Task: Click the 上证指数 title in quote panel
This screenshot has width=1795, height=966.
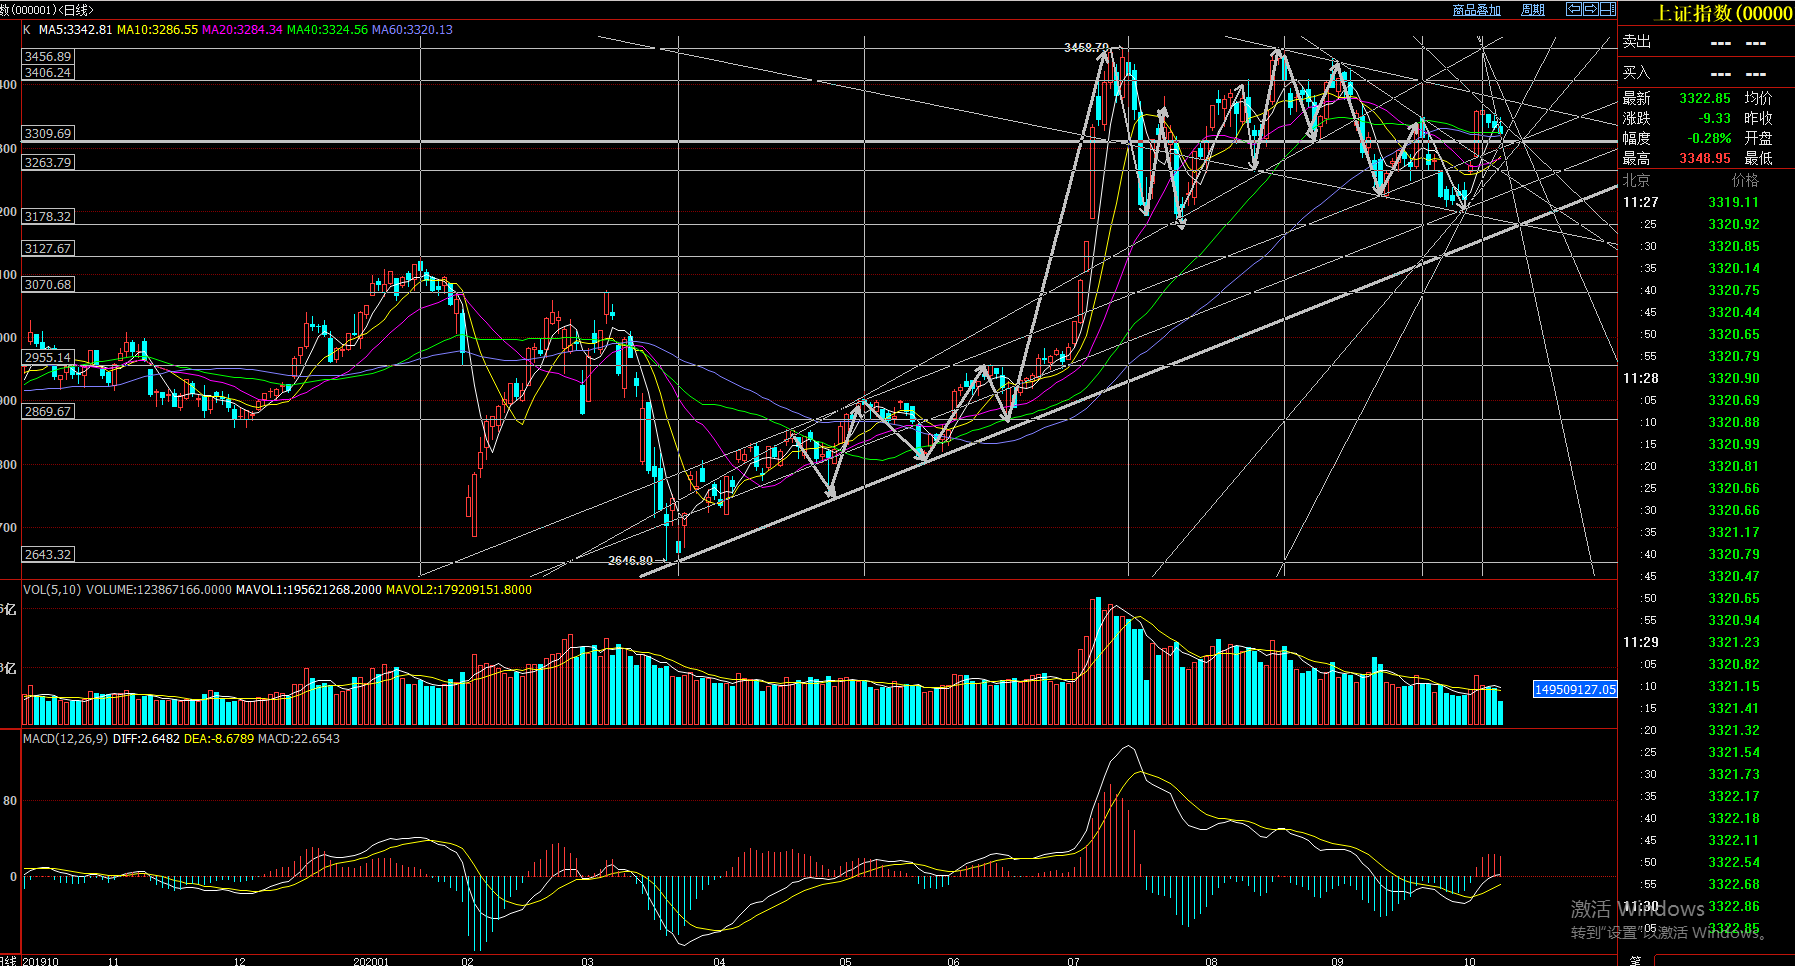Action: point(1723,13)
